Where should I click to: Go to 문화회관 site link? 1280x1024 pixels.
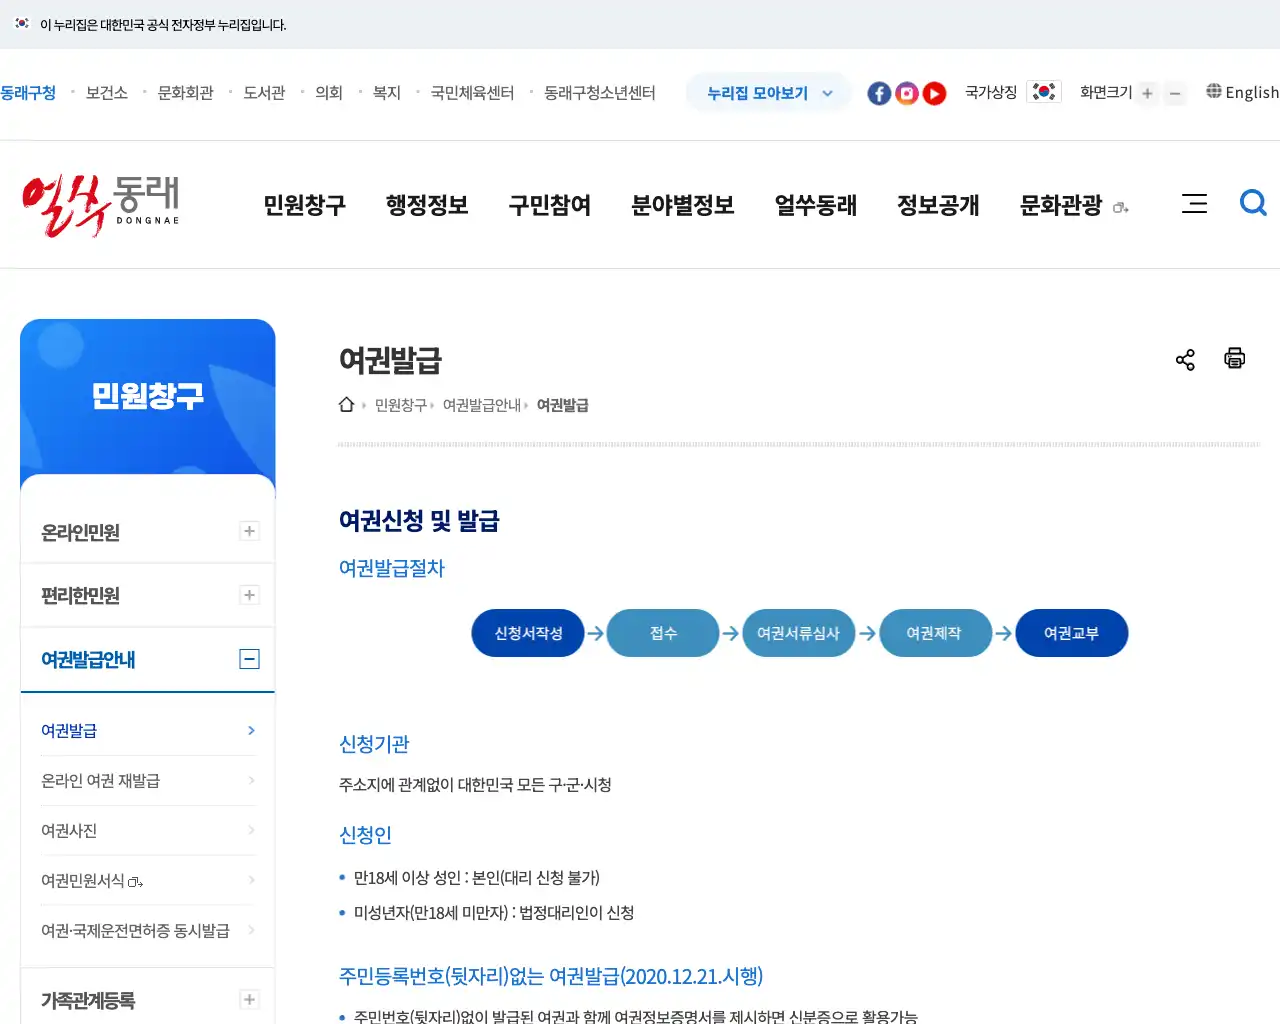[186, 93]
